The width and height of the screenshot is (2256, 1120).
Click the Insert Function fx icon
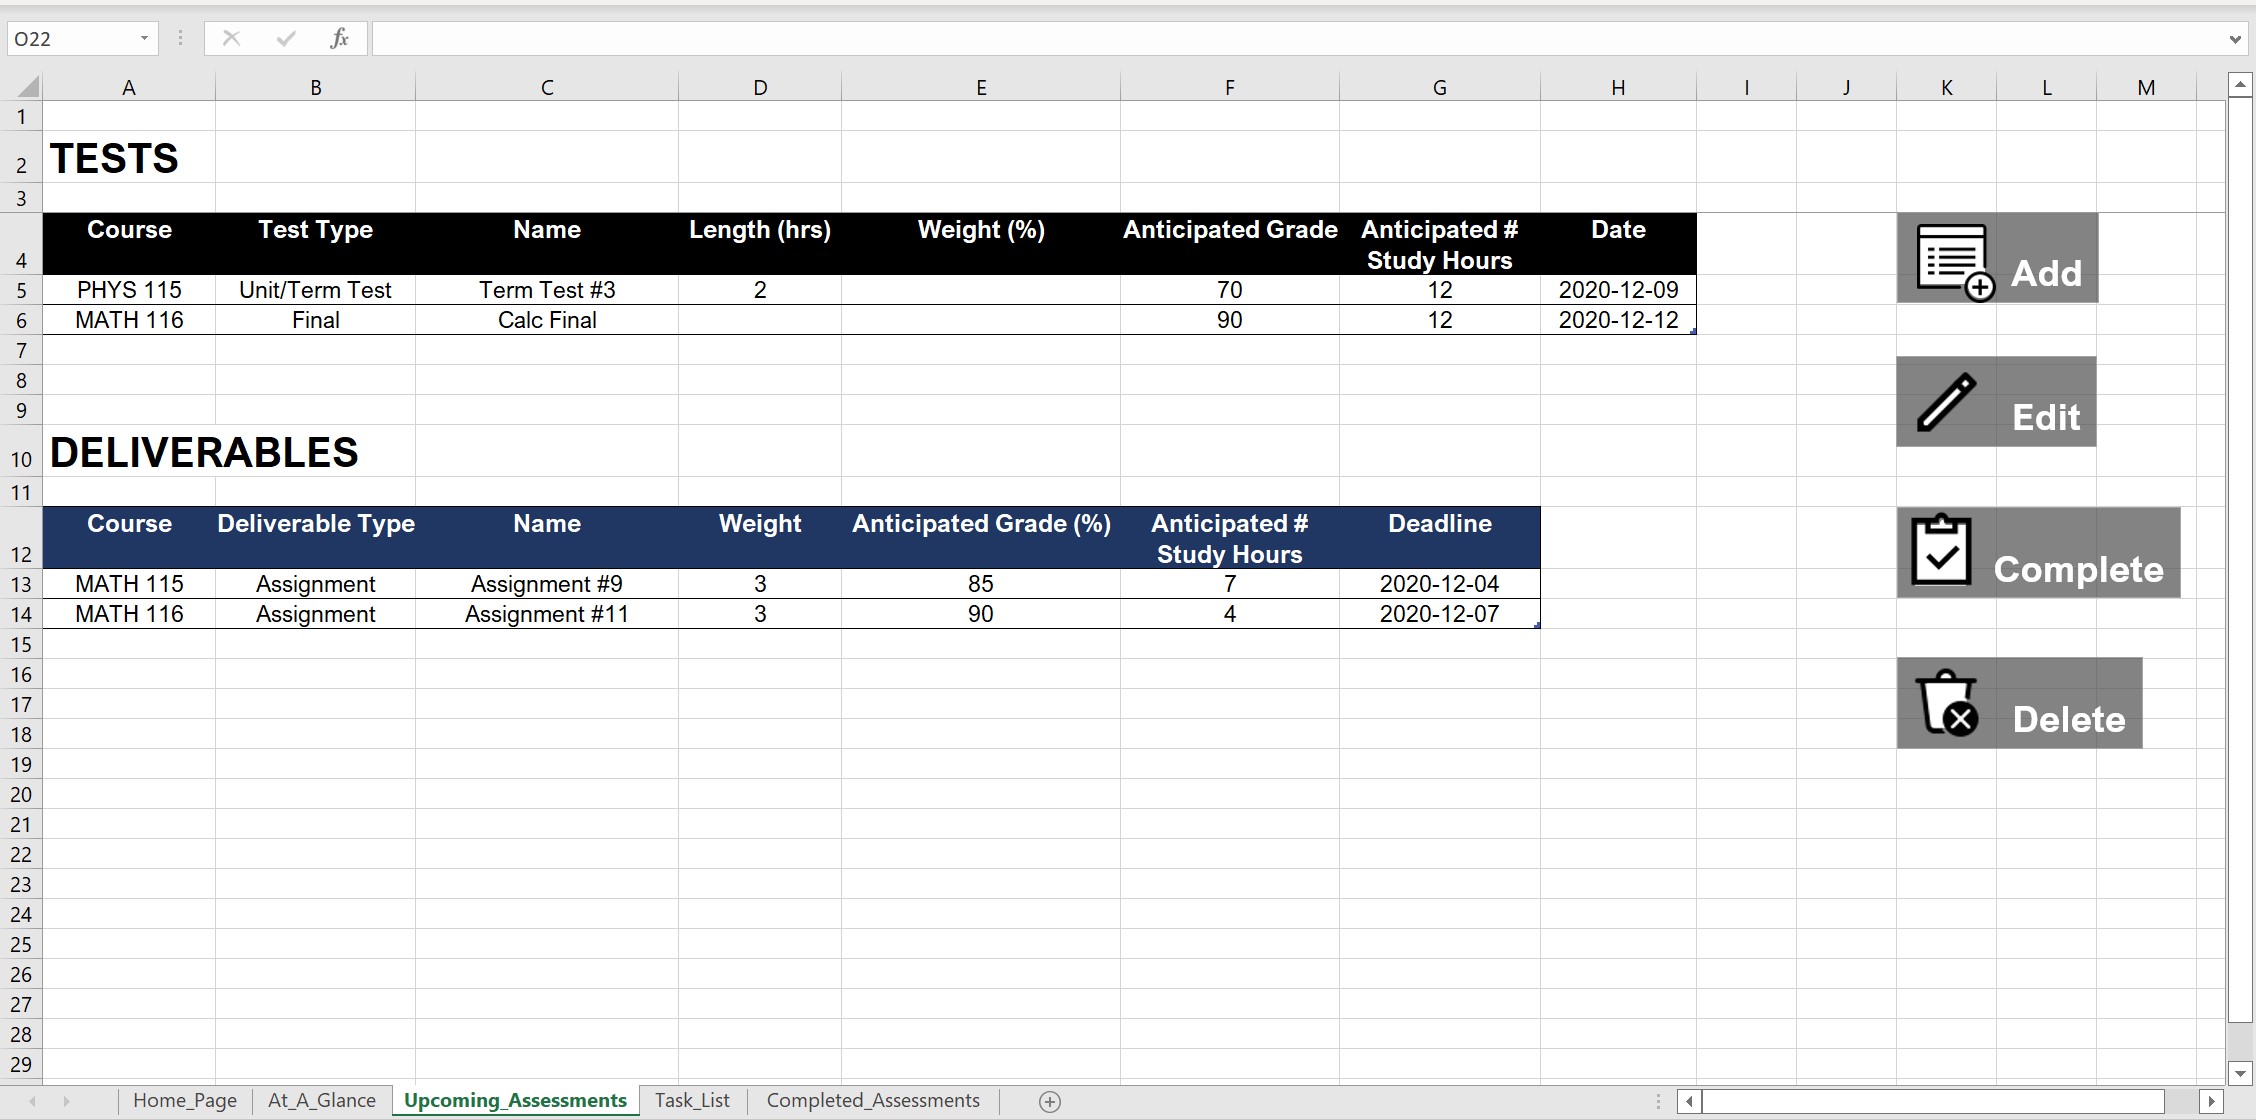[339, 38]
